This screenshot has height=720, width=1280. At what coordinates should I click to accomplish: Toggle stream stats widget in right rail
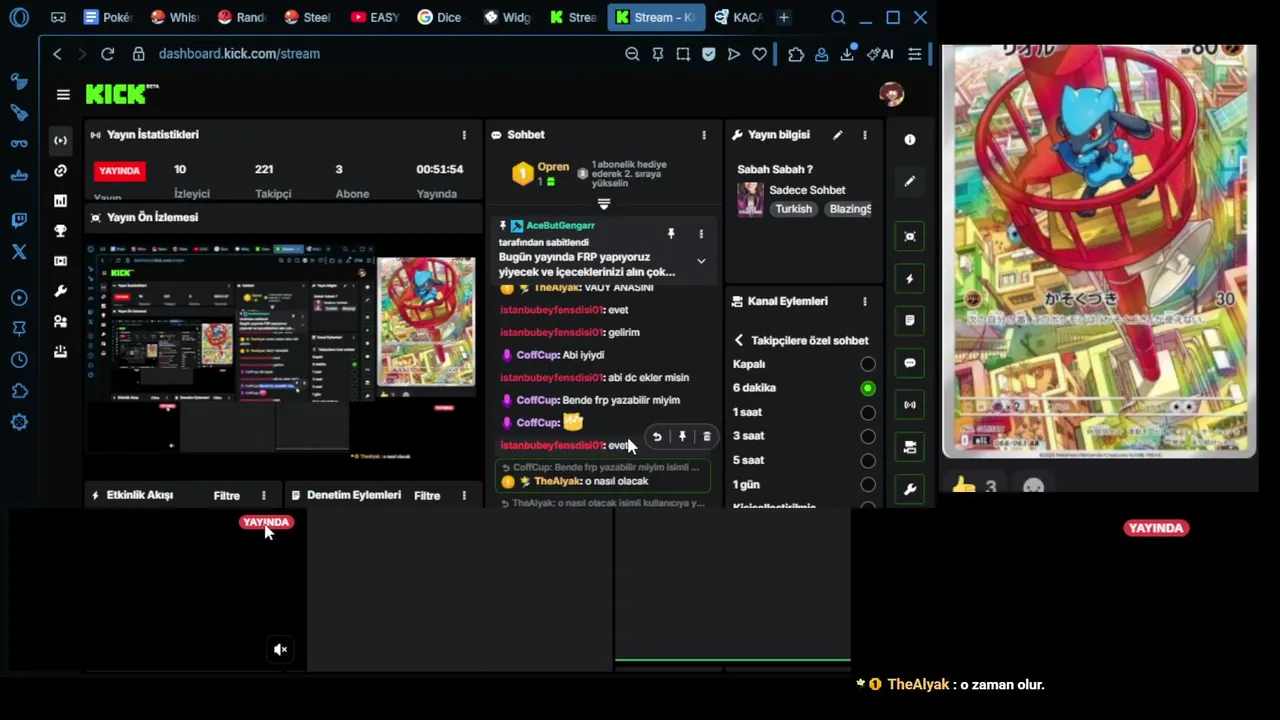pyautogui.click(x=910, y=405)
